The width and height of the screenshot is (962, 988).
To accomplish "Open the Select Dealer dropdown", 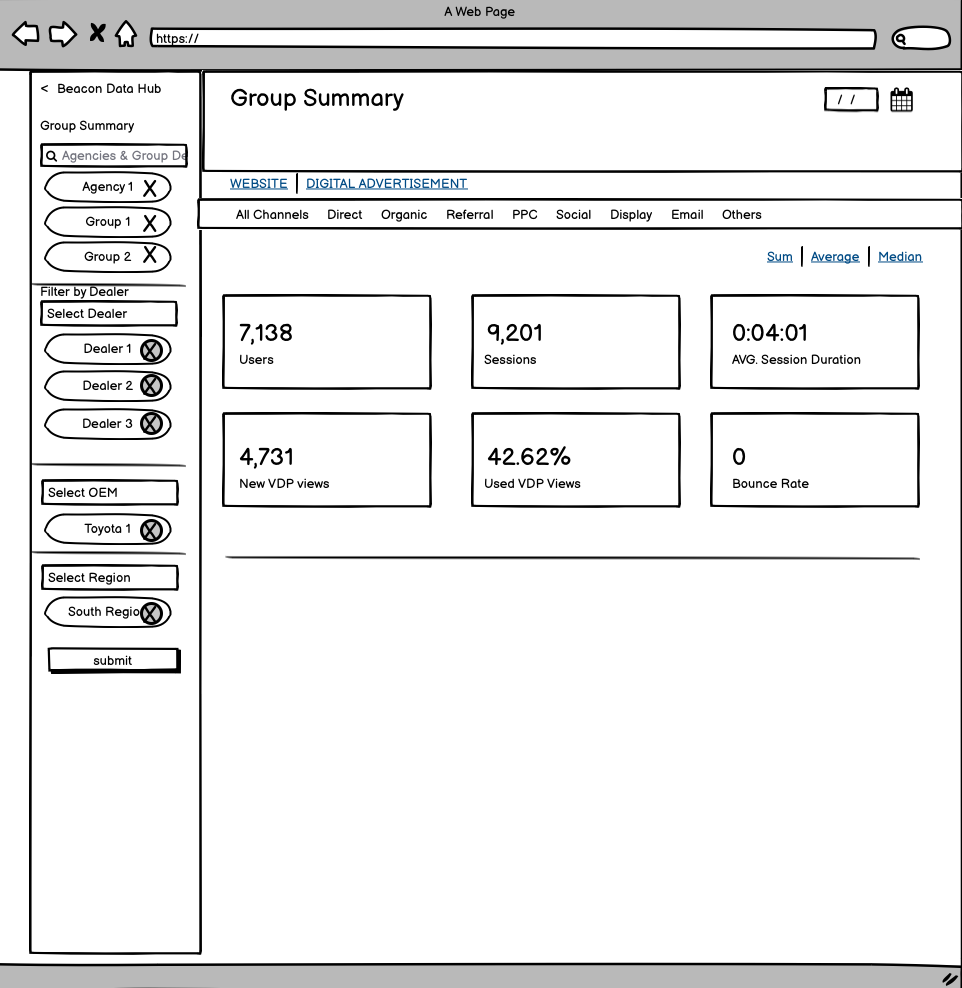I will click(x=109, y=313).
